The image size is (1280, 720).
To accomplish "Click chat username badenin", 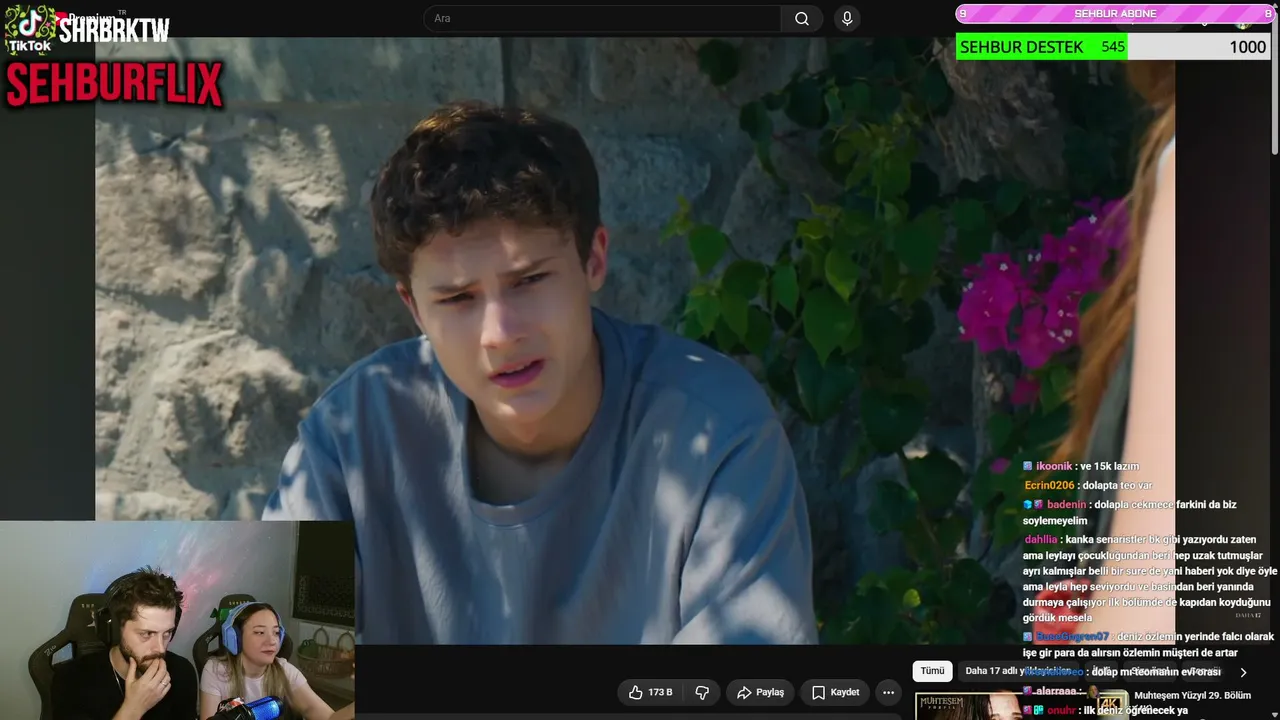I will click(x=1067, y=504).
